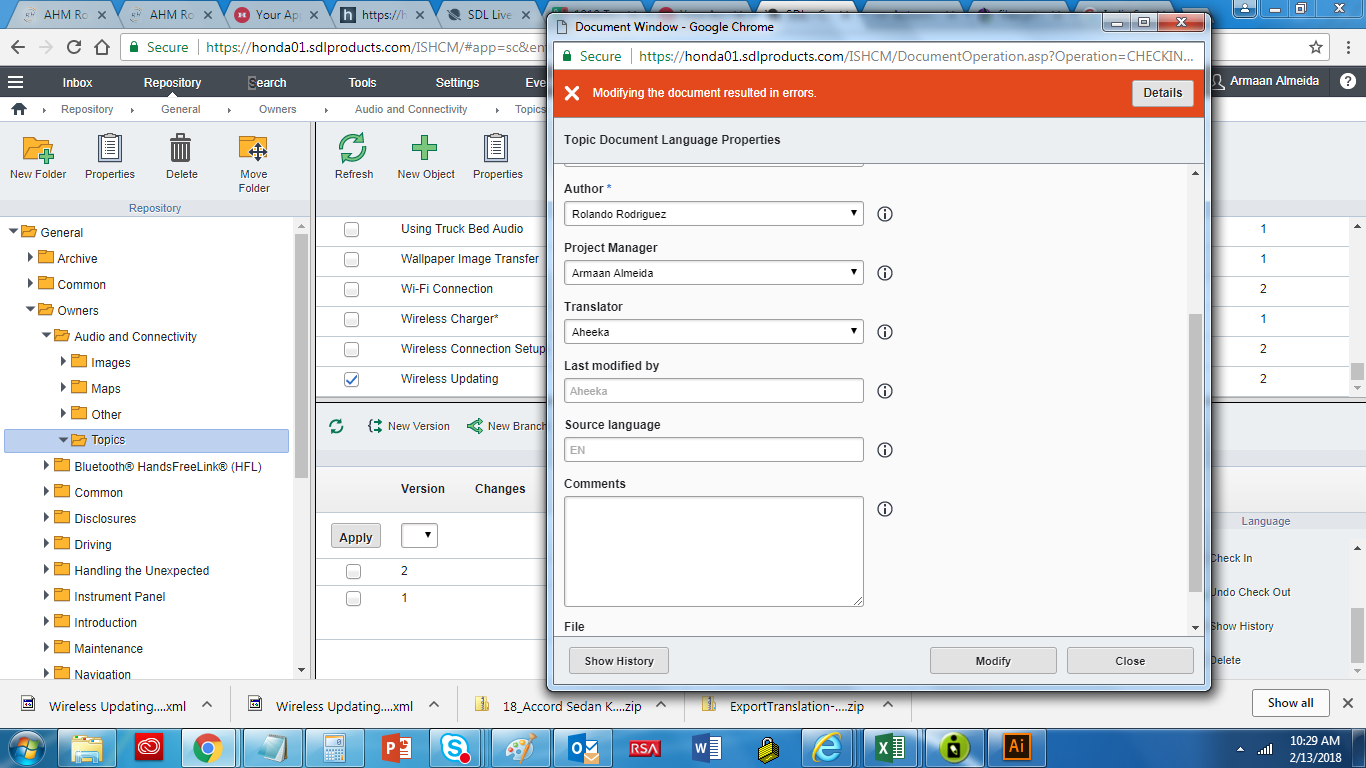Open the Author dropdown
Viewport: 1366px width, 768px height.
[x=713, y=214]
